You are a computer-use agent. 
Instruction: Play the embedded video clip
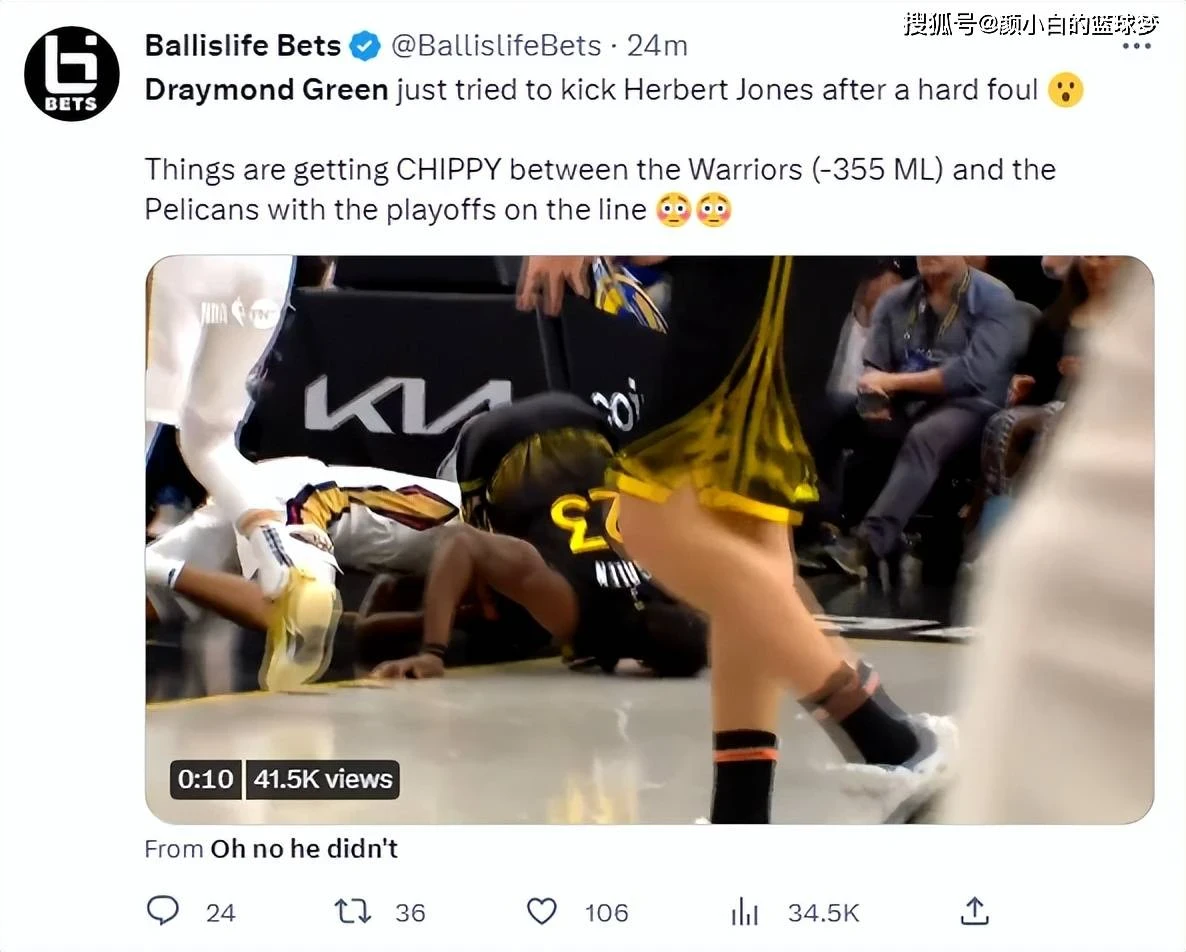(x=649, y=539)
